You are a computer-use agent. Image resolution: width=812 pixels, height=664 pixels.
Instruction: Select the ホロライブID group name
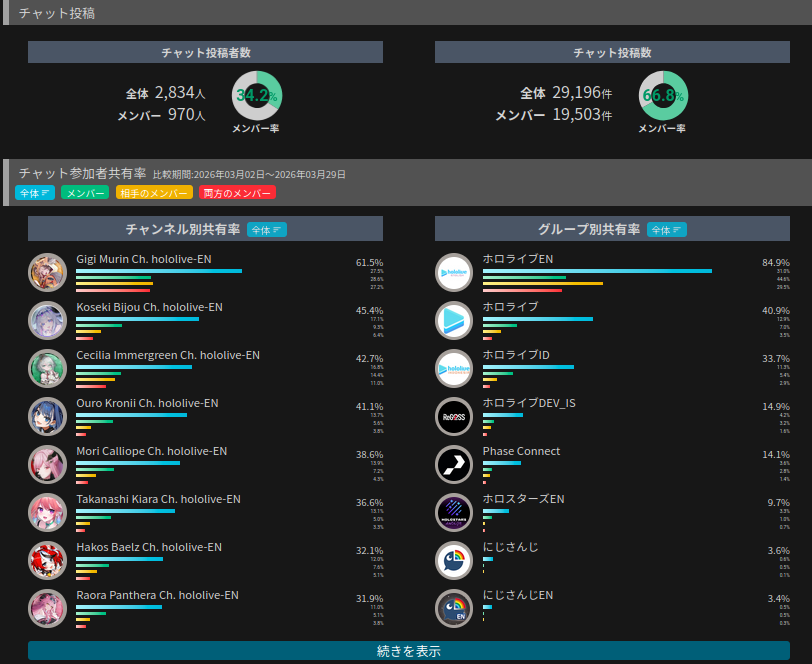516,355
